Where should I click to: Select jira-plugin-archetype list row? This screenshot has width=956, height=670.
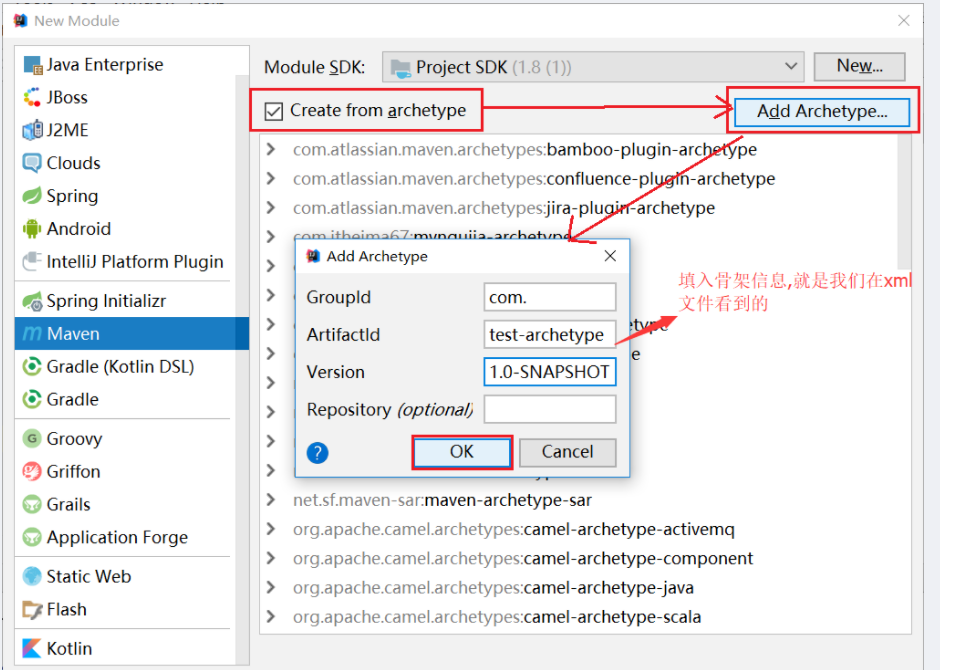[x=579, y=208]
